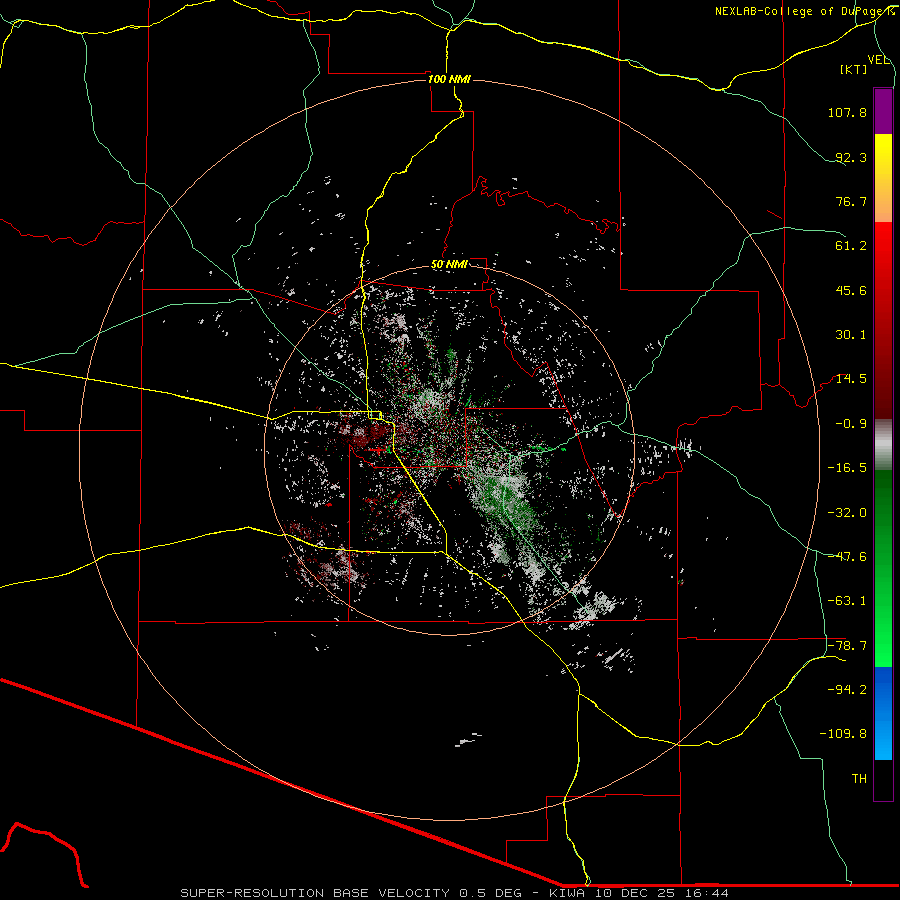Click the 107.8 legend value
Viewport: 900px width, 900px height.
tap(847, 112)
